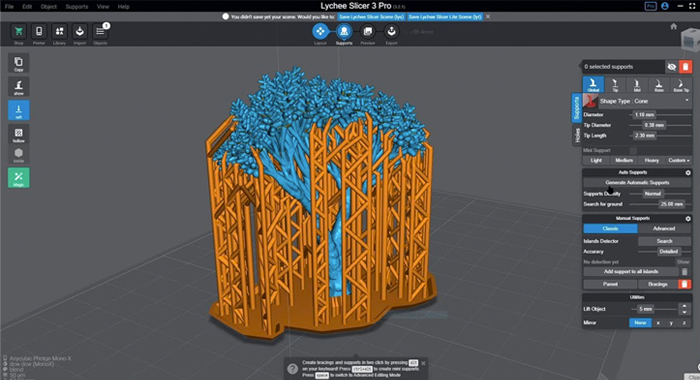The height and width of the screenshot is (380, 700).
Task: Switch manual supports to Advanced mode
Action: tap(664, 229)
